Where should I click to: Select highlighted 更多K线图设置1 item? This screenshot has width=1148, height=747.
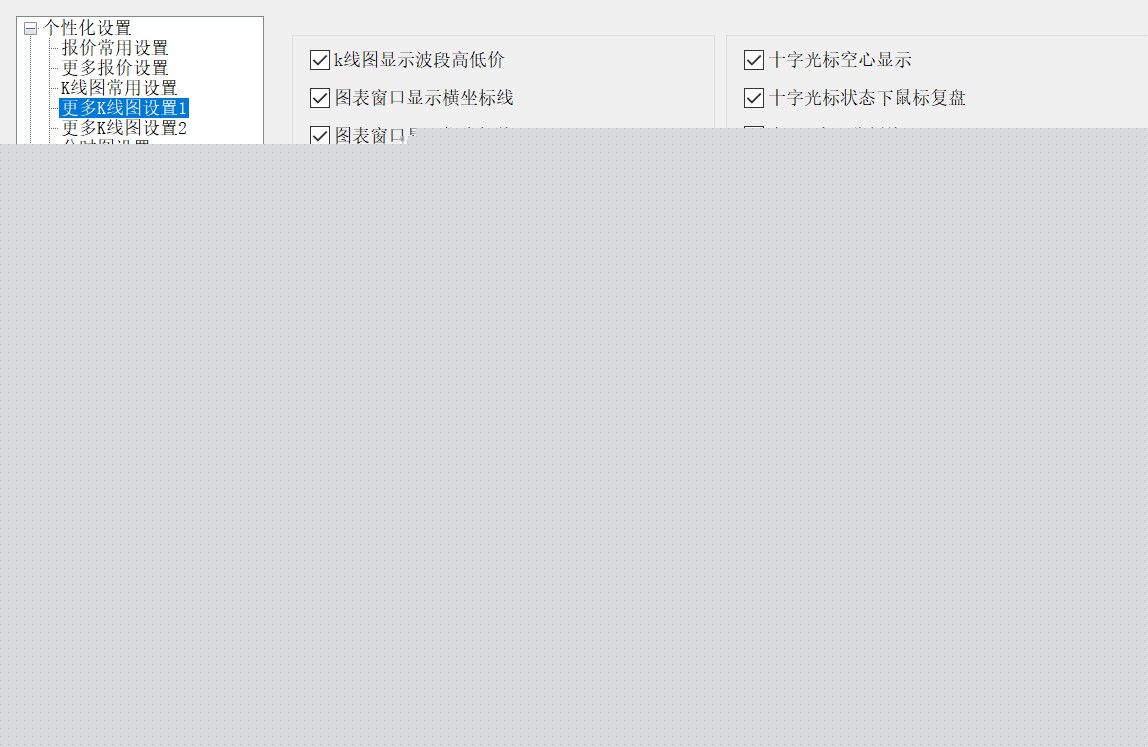(124, 108)
